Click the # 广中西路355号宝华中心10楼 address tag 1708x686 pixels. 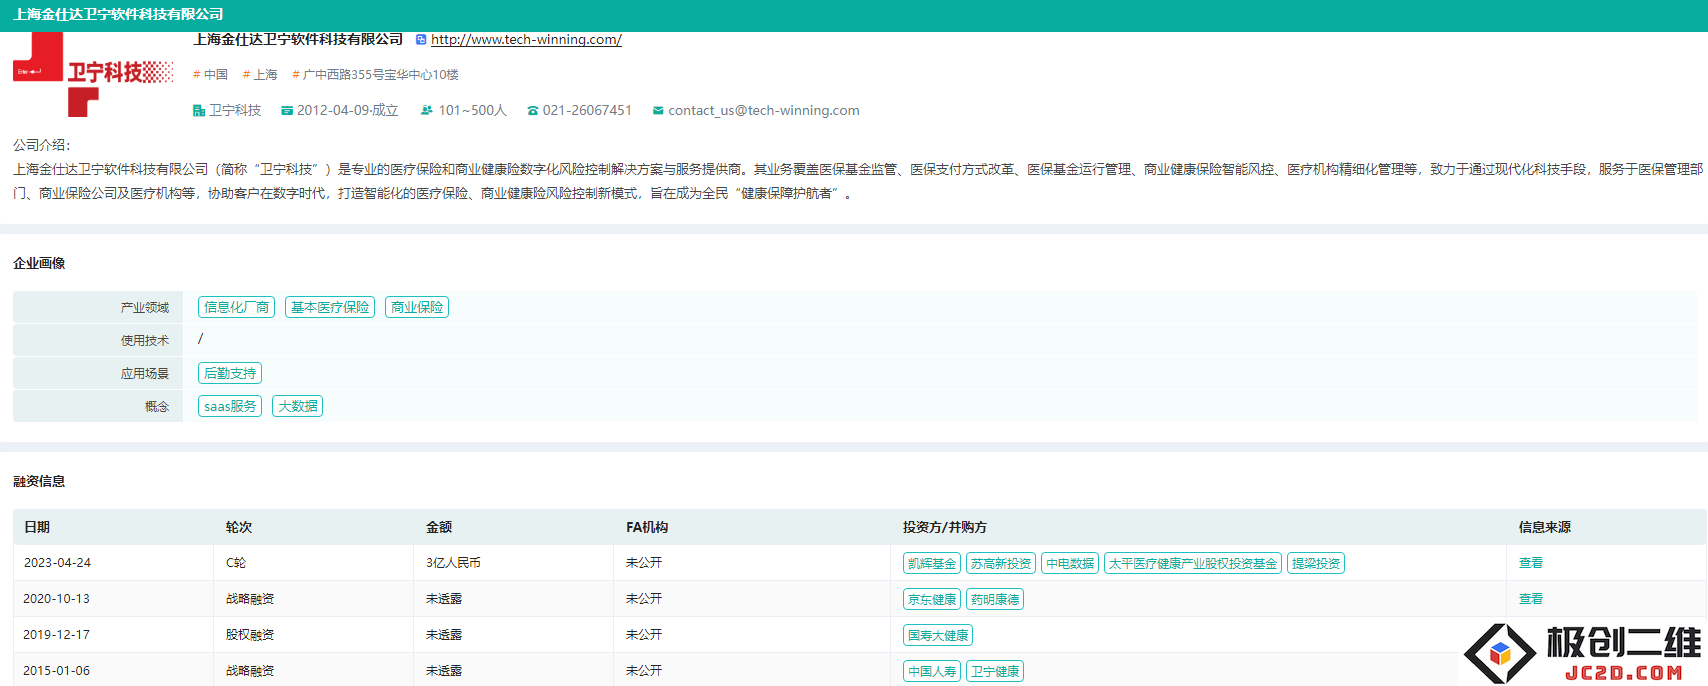point(375,75)
